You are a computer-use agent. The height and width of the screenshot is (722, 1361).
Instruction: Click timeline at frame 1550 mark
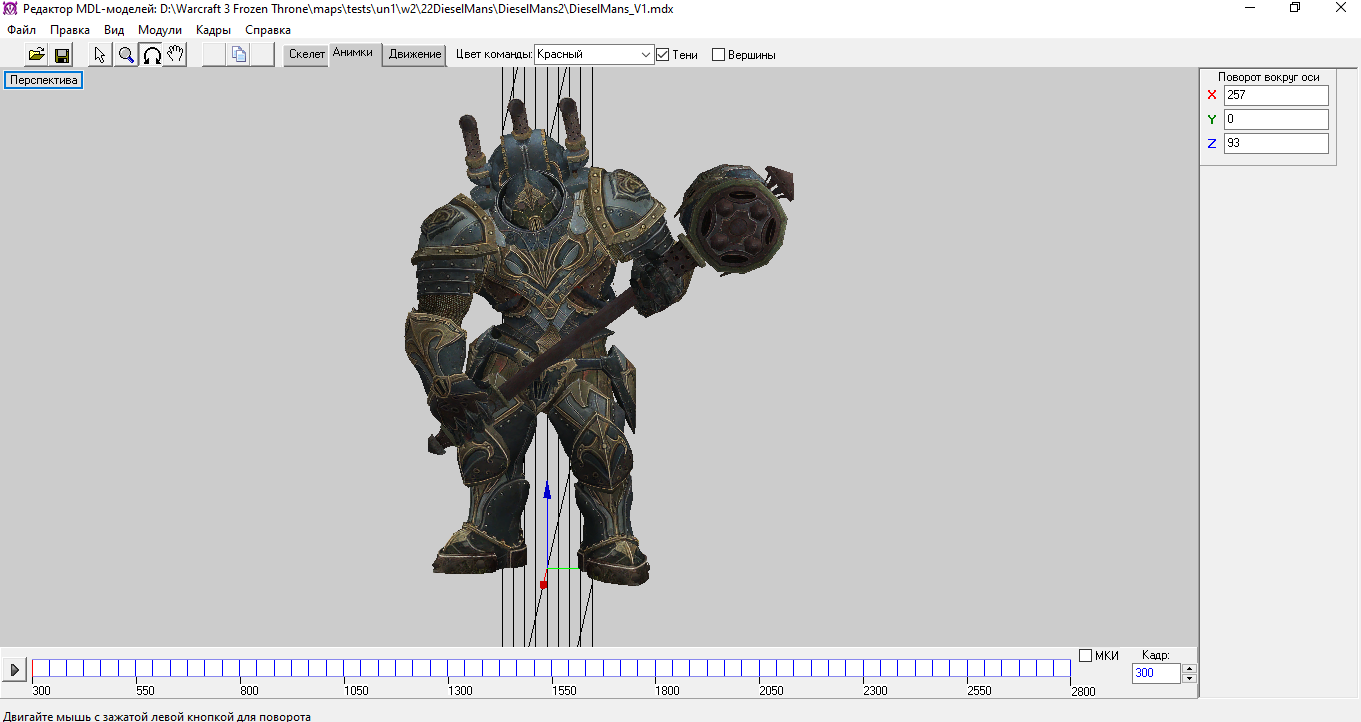point(551,668)
